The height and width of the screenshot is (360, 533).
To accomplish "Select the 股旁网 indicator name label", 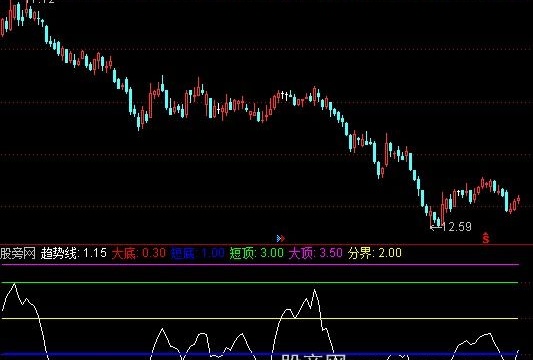I will (18, 253).
